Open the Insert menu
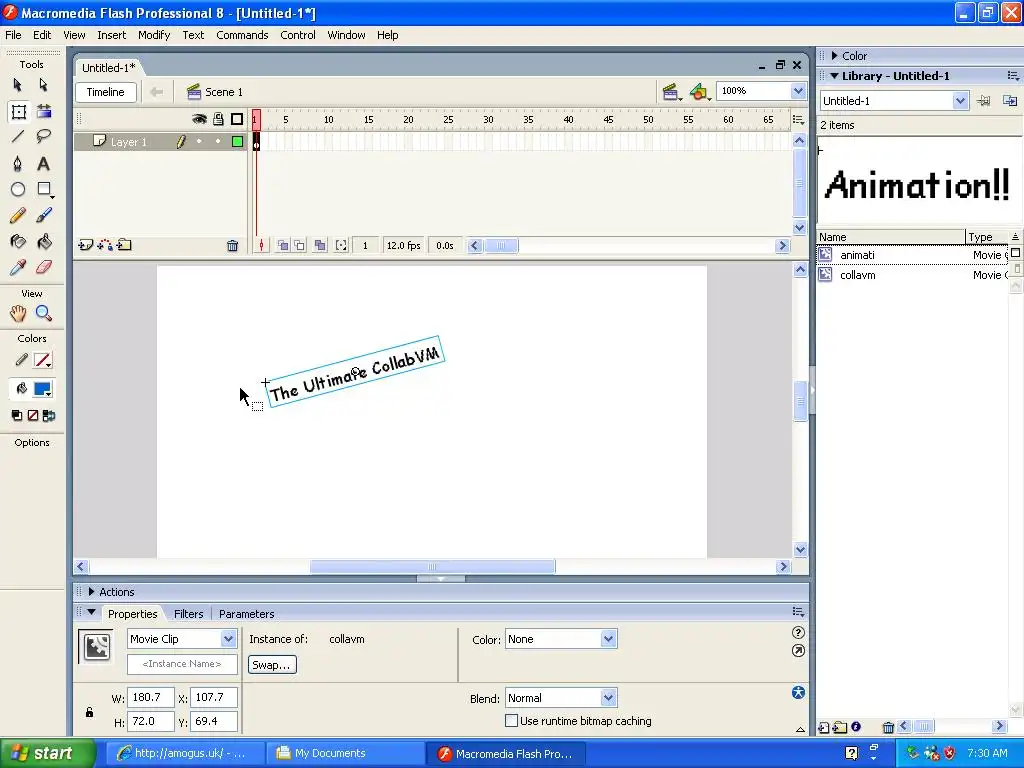This screenshot has width=1024, height=768. 112,35
